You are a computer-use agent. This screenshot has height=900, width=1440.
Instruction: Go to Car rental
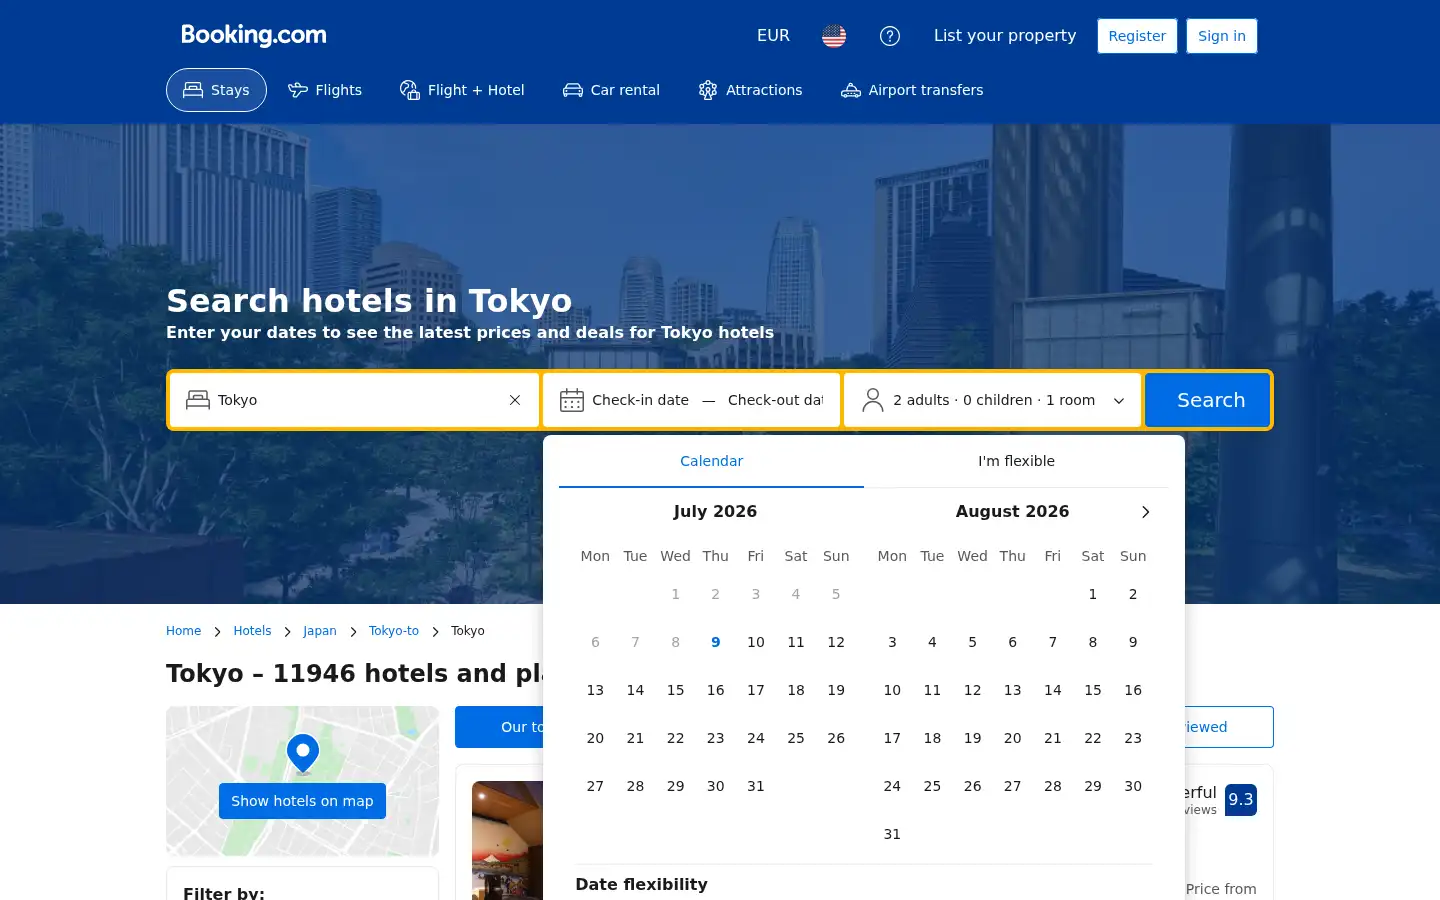[x=611, y=90]
